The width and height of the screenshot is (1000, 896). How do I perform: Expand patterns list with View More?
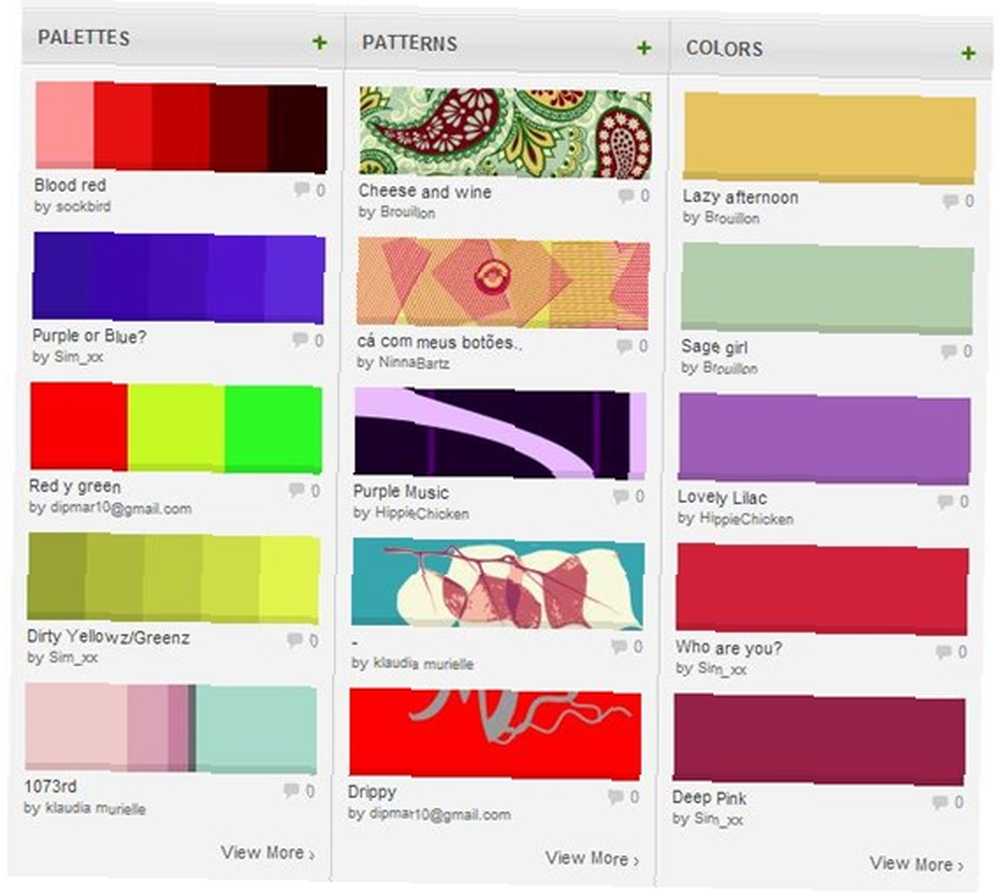592,858
